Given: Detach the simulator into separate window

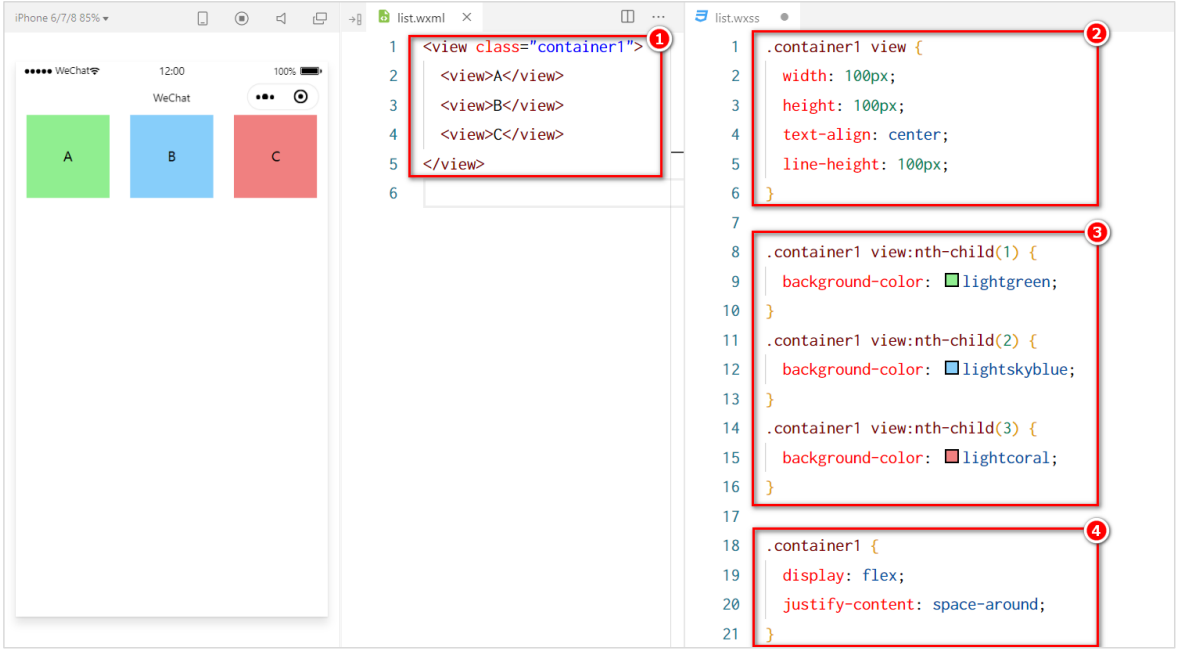Looking at the screenshot, I should [x=320, y=18].
